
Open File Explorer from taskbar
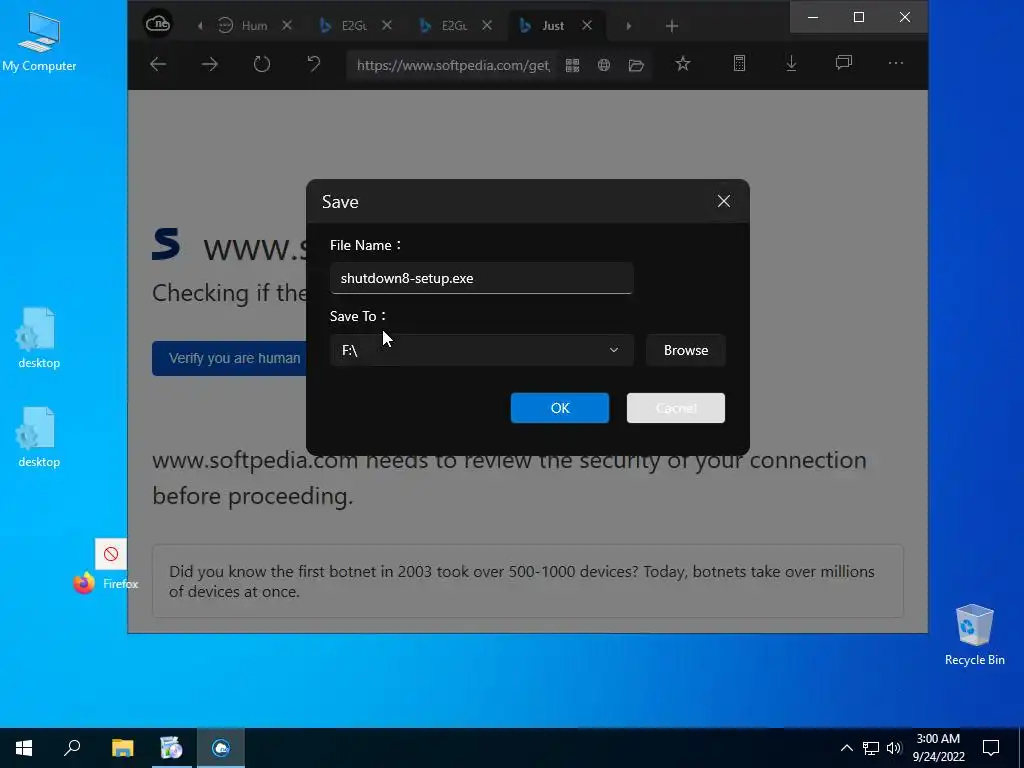click(x=122, y=748)
